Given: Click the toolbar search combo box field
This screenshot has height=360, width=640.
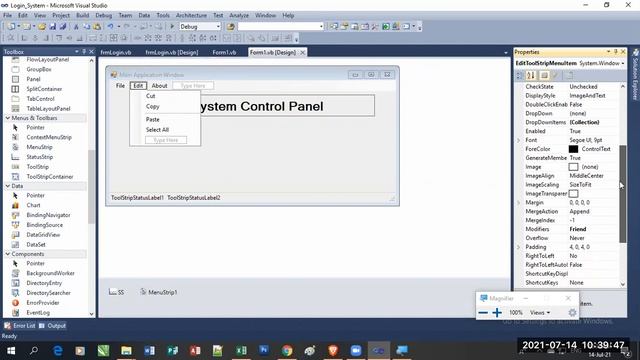Looking at the screenshot, I should tap(280, 27).
